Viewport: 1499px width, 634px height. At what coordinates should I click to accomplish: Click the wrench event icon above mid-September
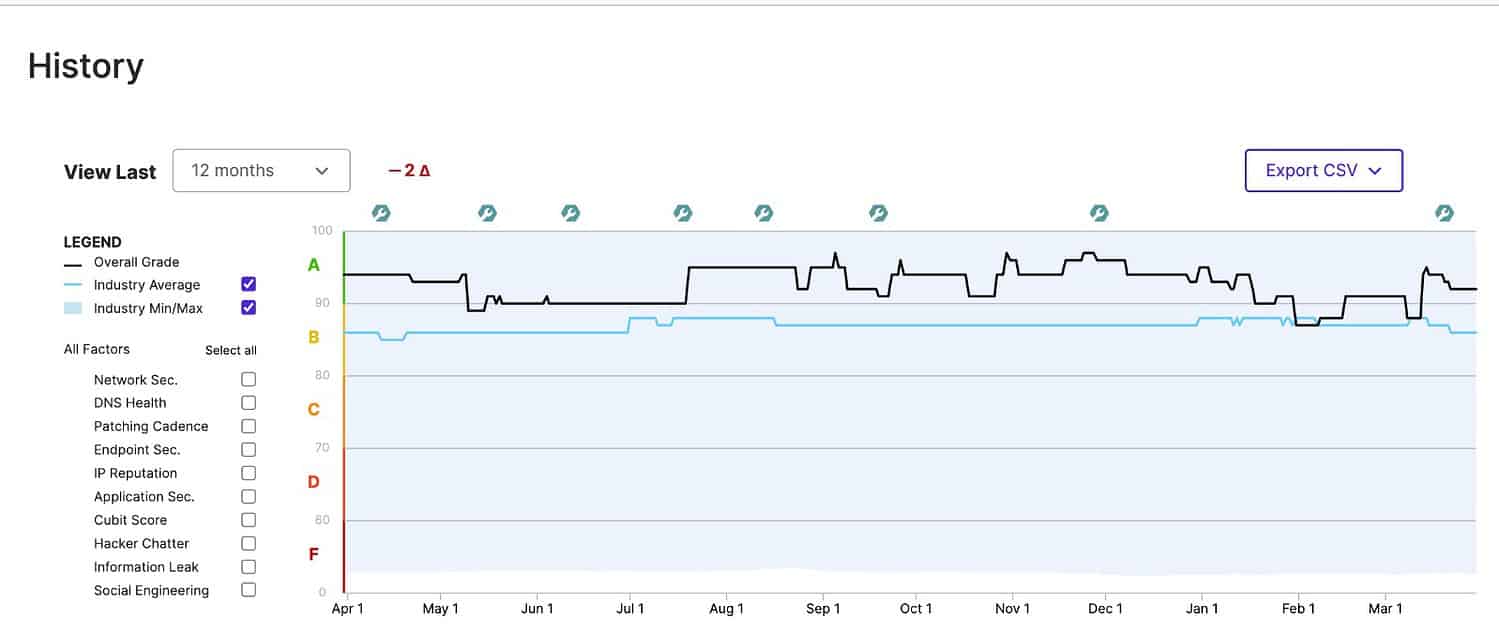coord(878,213)
